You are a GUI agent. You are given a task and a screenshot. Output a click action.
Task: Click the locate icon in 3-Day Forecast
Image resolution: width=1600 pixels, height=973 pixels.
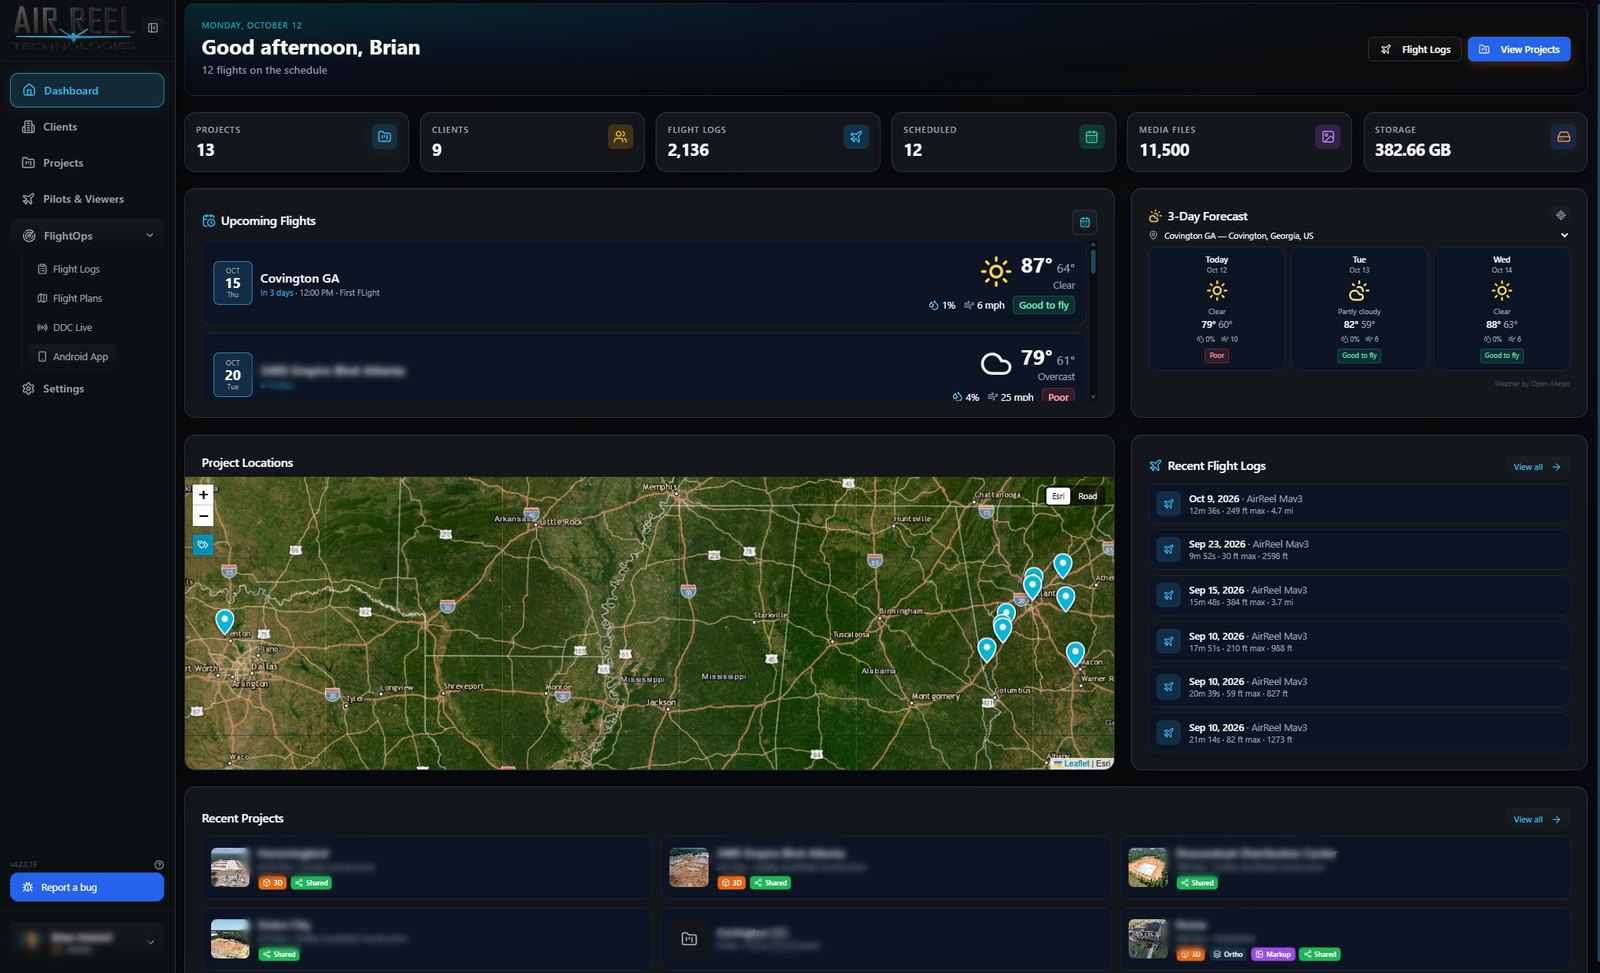1561,215
